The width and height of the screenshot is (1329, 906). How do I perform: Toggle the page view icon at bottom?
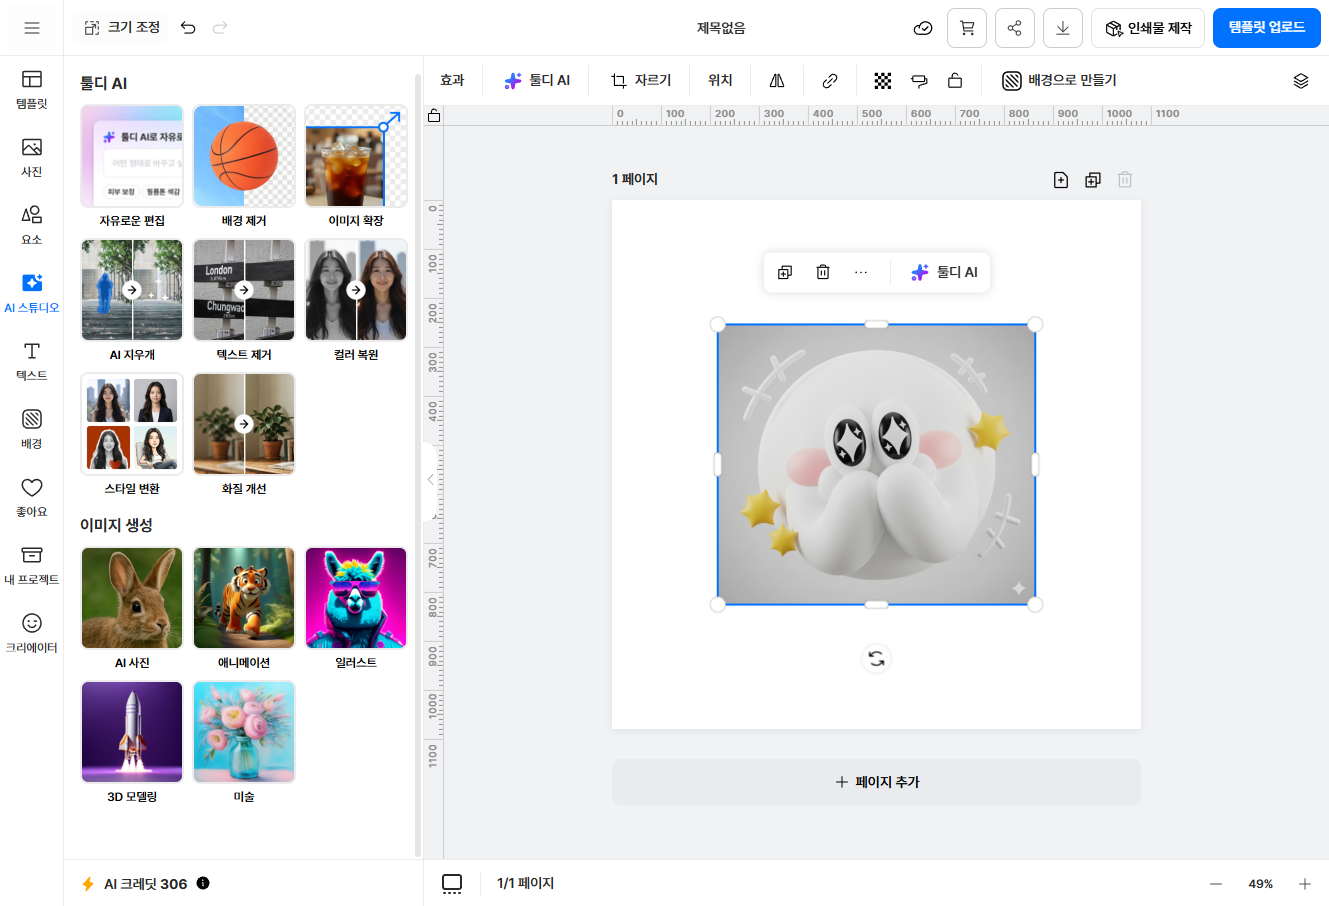[x=452, y=883]
